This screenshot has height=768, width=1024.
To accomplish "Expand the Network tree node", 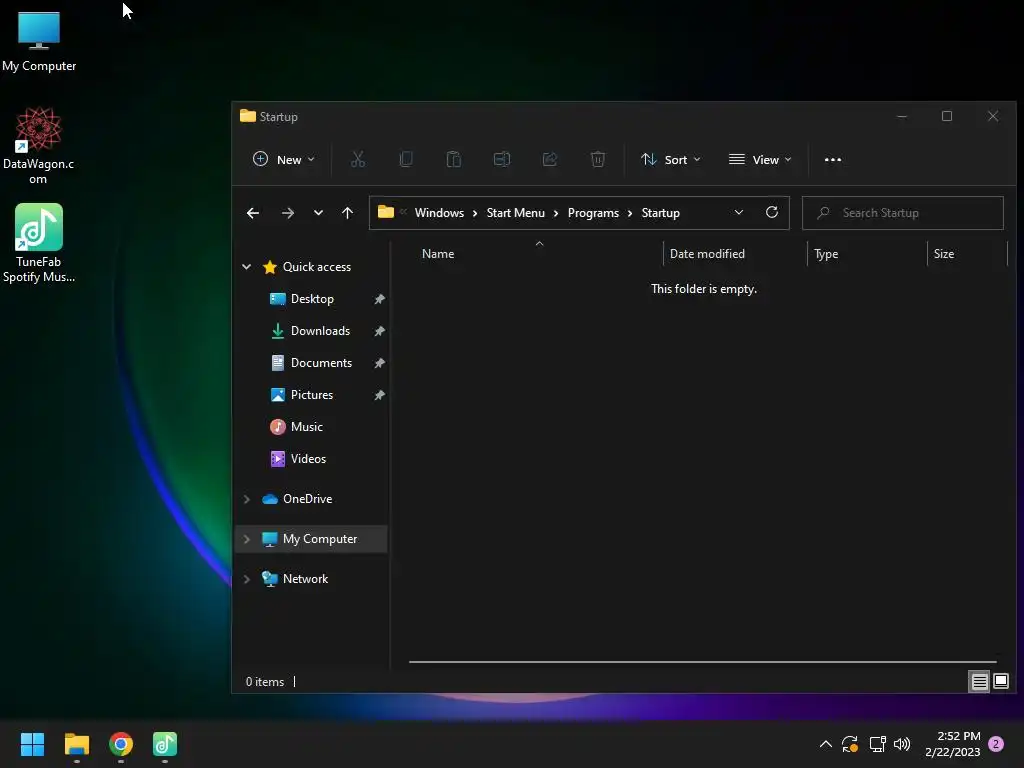I will (246, 579).
